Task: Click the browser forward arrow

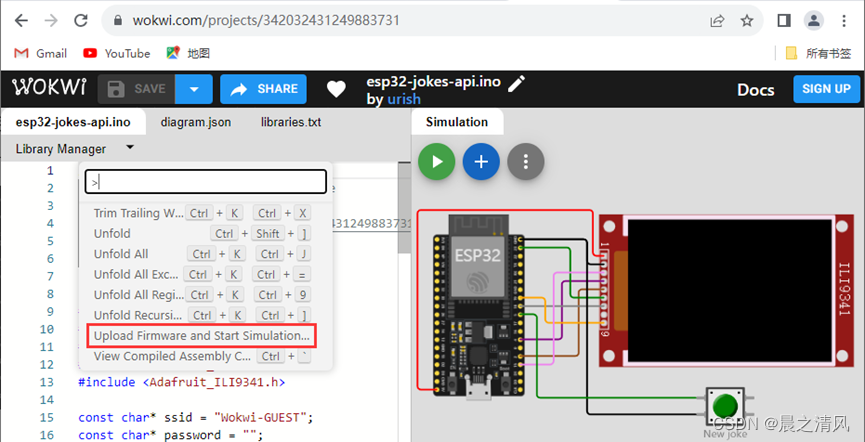Action: 51,21
